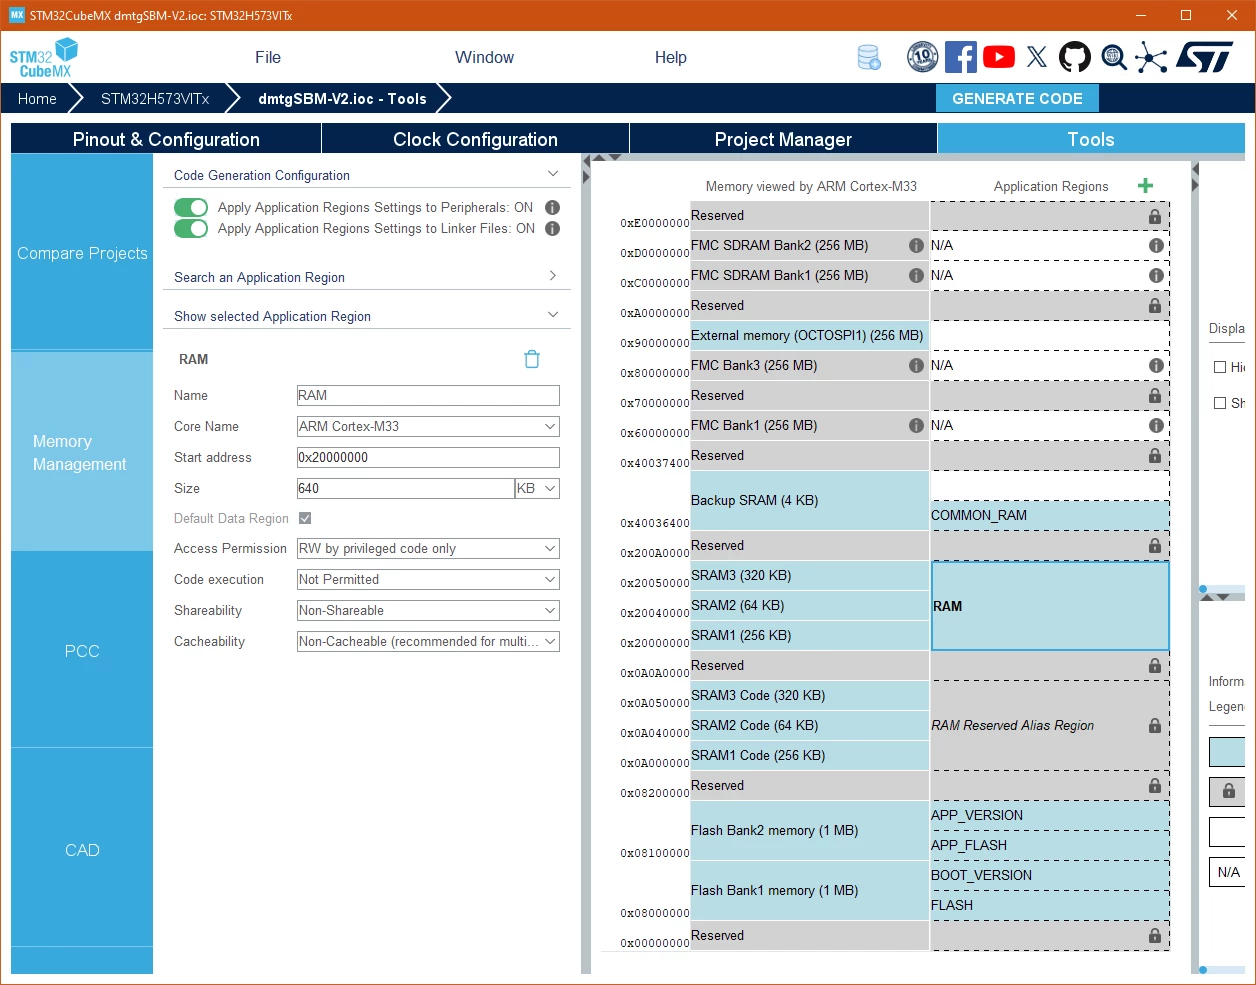Click the Start address field 0x20000000
The height and width of the screenshot is (985, 1256).
(x=428, y=457)
